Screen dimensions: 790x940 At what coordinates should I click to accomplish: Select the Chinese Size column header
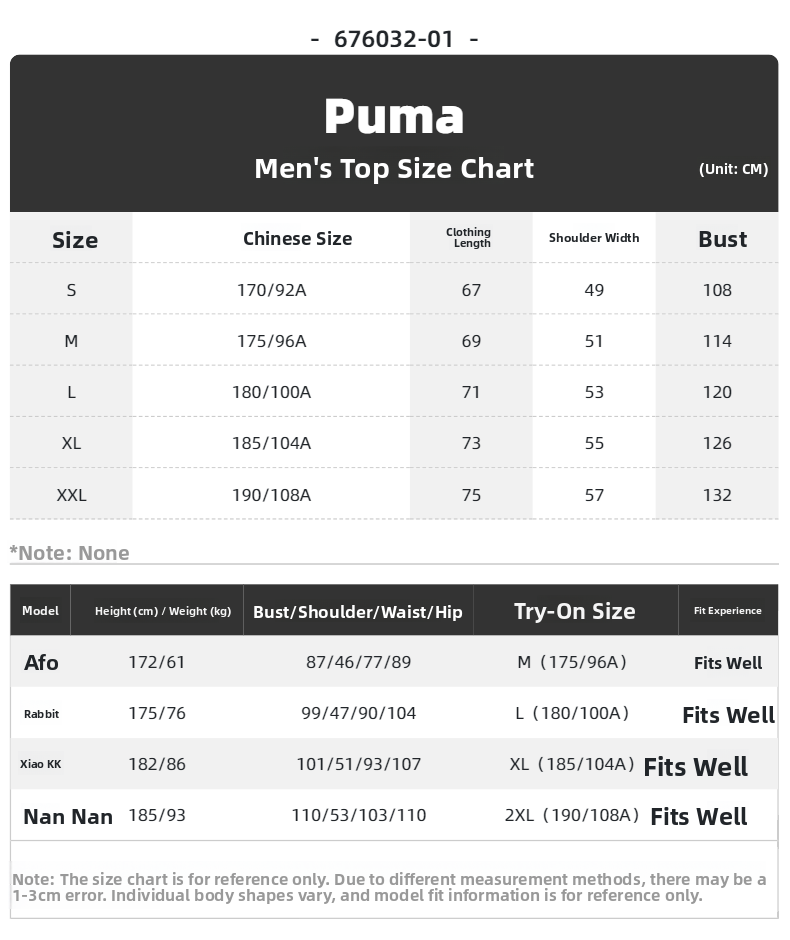pos(297,239)
